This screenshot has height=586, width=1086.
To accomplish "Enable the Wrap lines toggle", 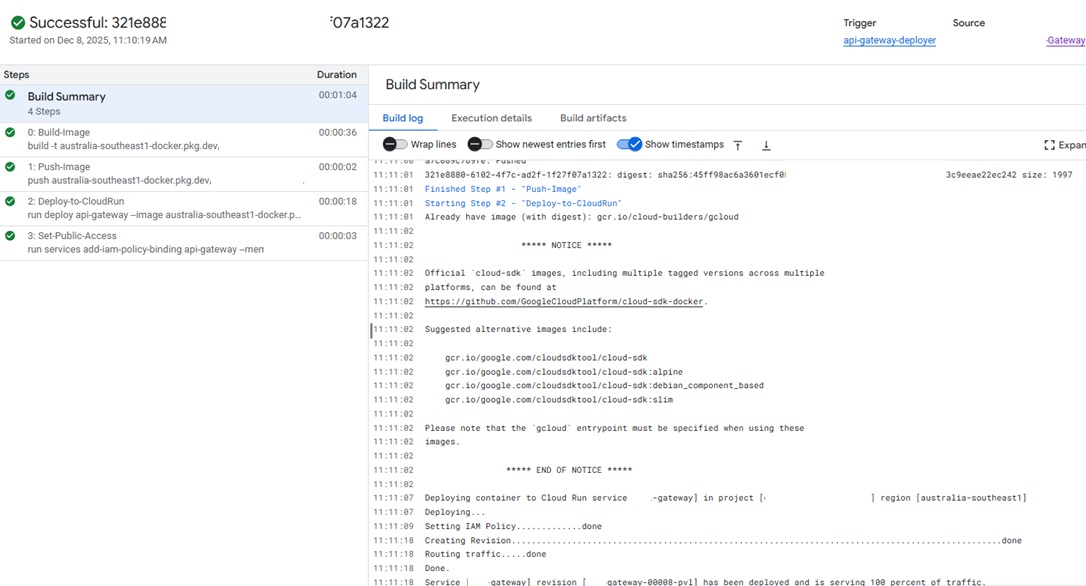I will [x=389, y=144].
